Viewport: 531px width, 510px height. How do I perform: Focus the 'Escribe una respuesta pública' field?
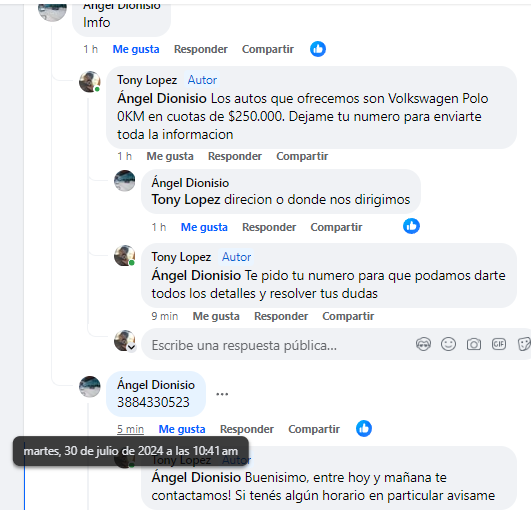point(278,345)
